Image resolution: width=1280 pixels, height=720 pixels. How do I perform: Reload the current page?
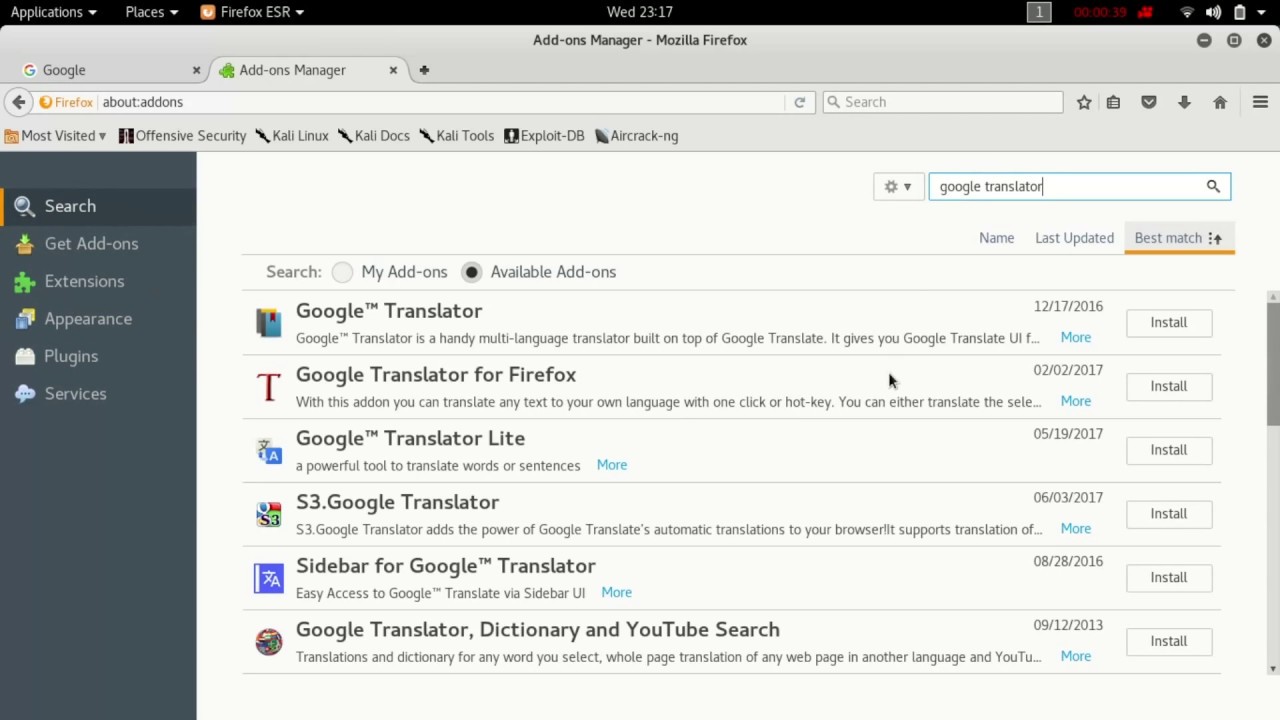(799, 102)
